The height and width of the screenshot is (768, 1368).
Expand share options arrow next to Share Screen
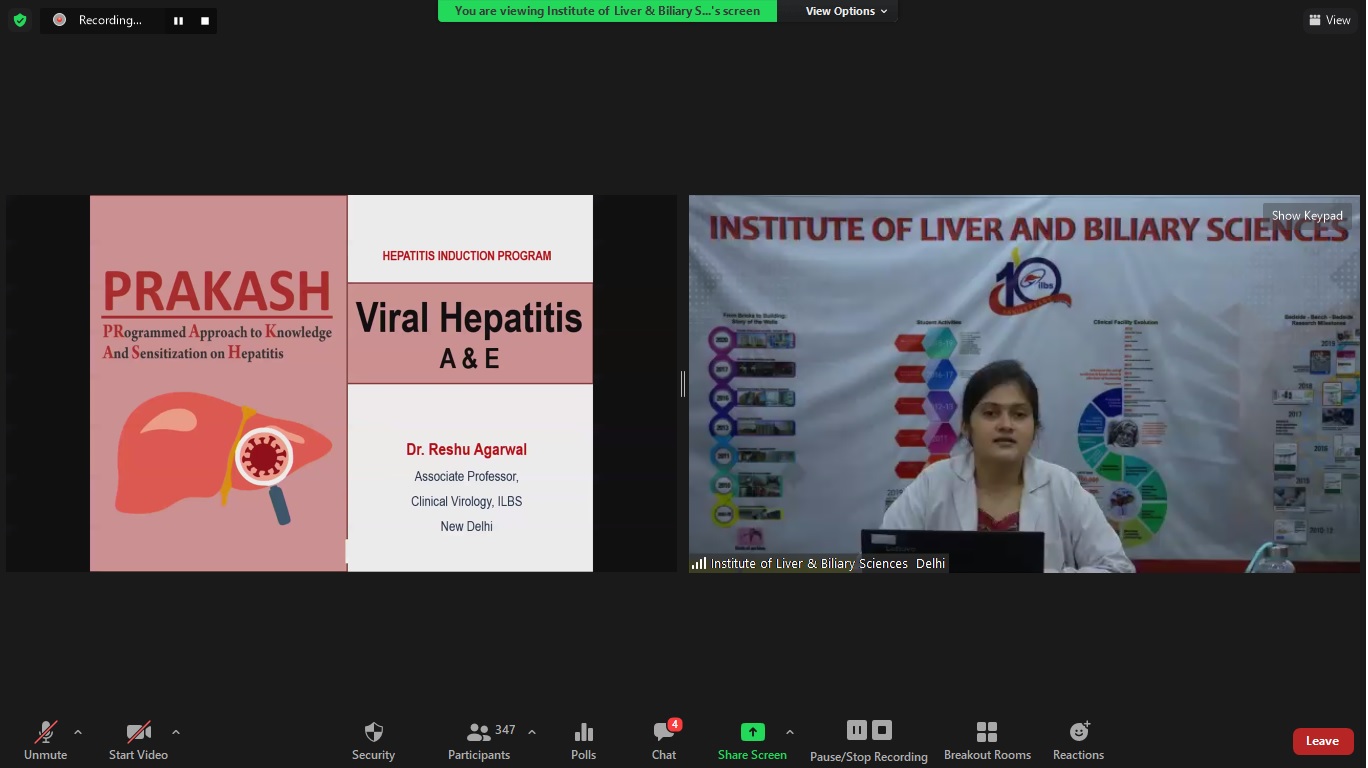[790, 732]
